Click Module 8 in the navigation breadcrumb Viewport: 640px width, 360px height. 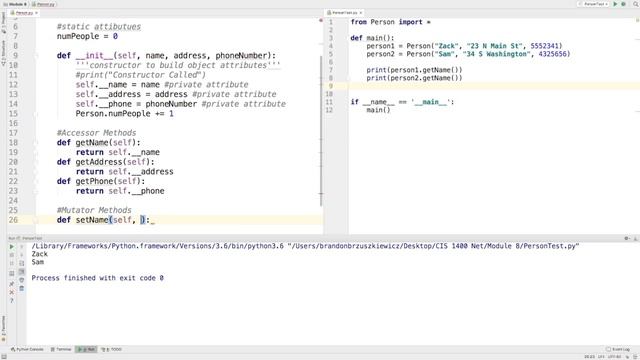click(15, 4)
